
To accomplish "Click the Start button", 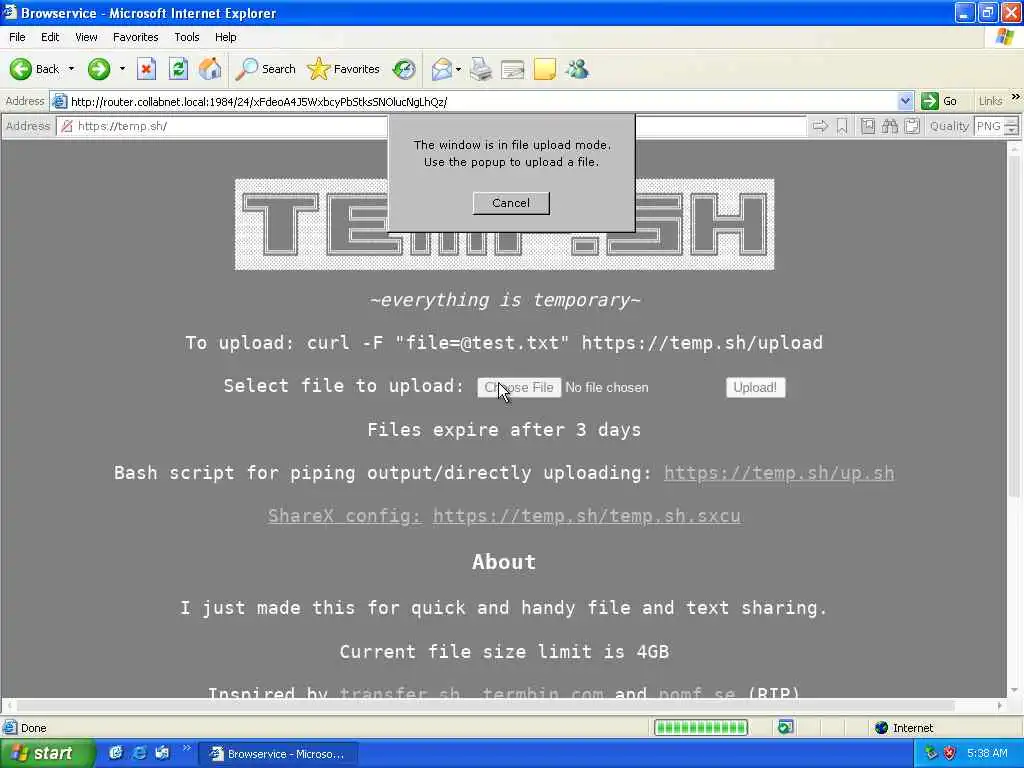I will click(46, 754).
